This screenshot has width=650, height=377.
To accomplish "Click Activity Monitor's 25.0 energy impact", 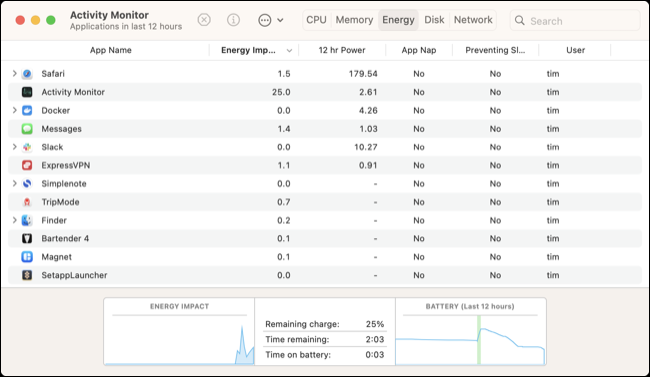I will tap(281, 92).
